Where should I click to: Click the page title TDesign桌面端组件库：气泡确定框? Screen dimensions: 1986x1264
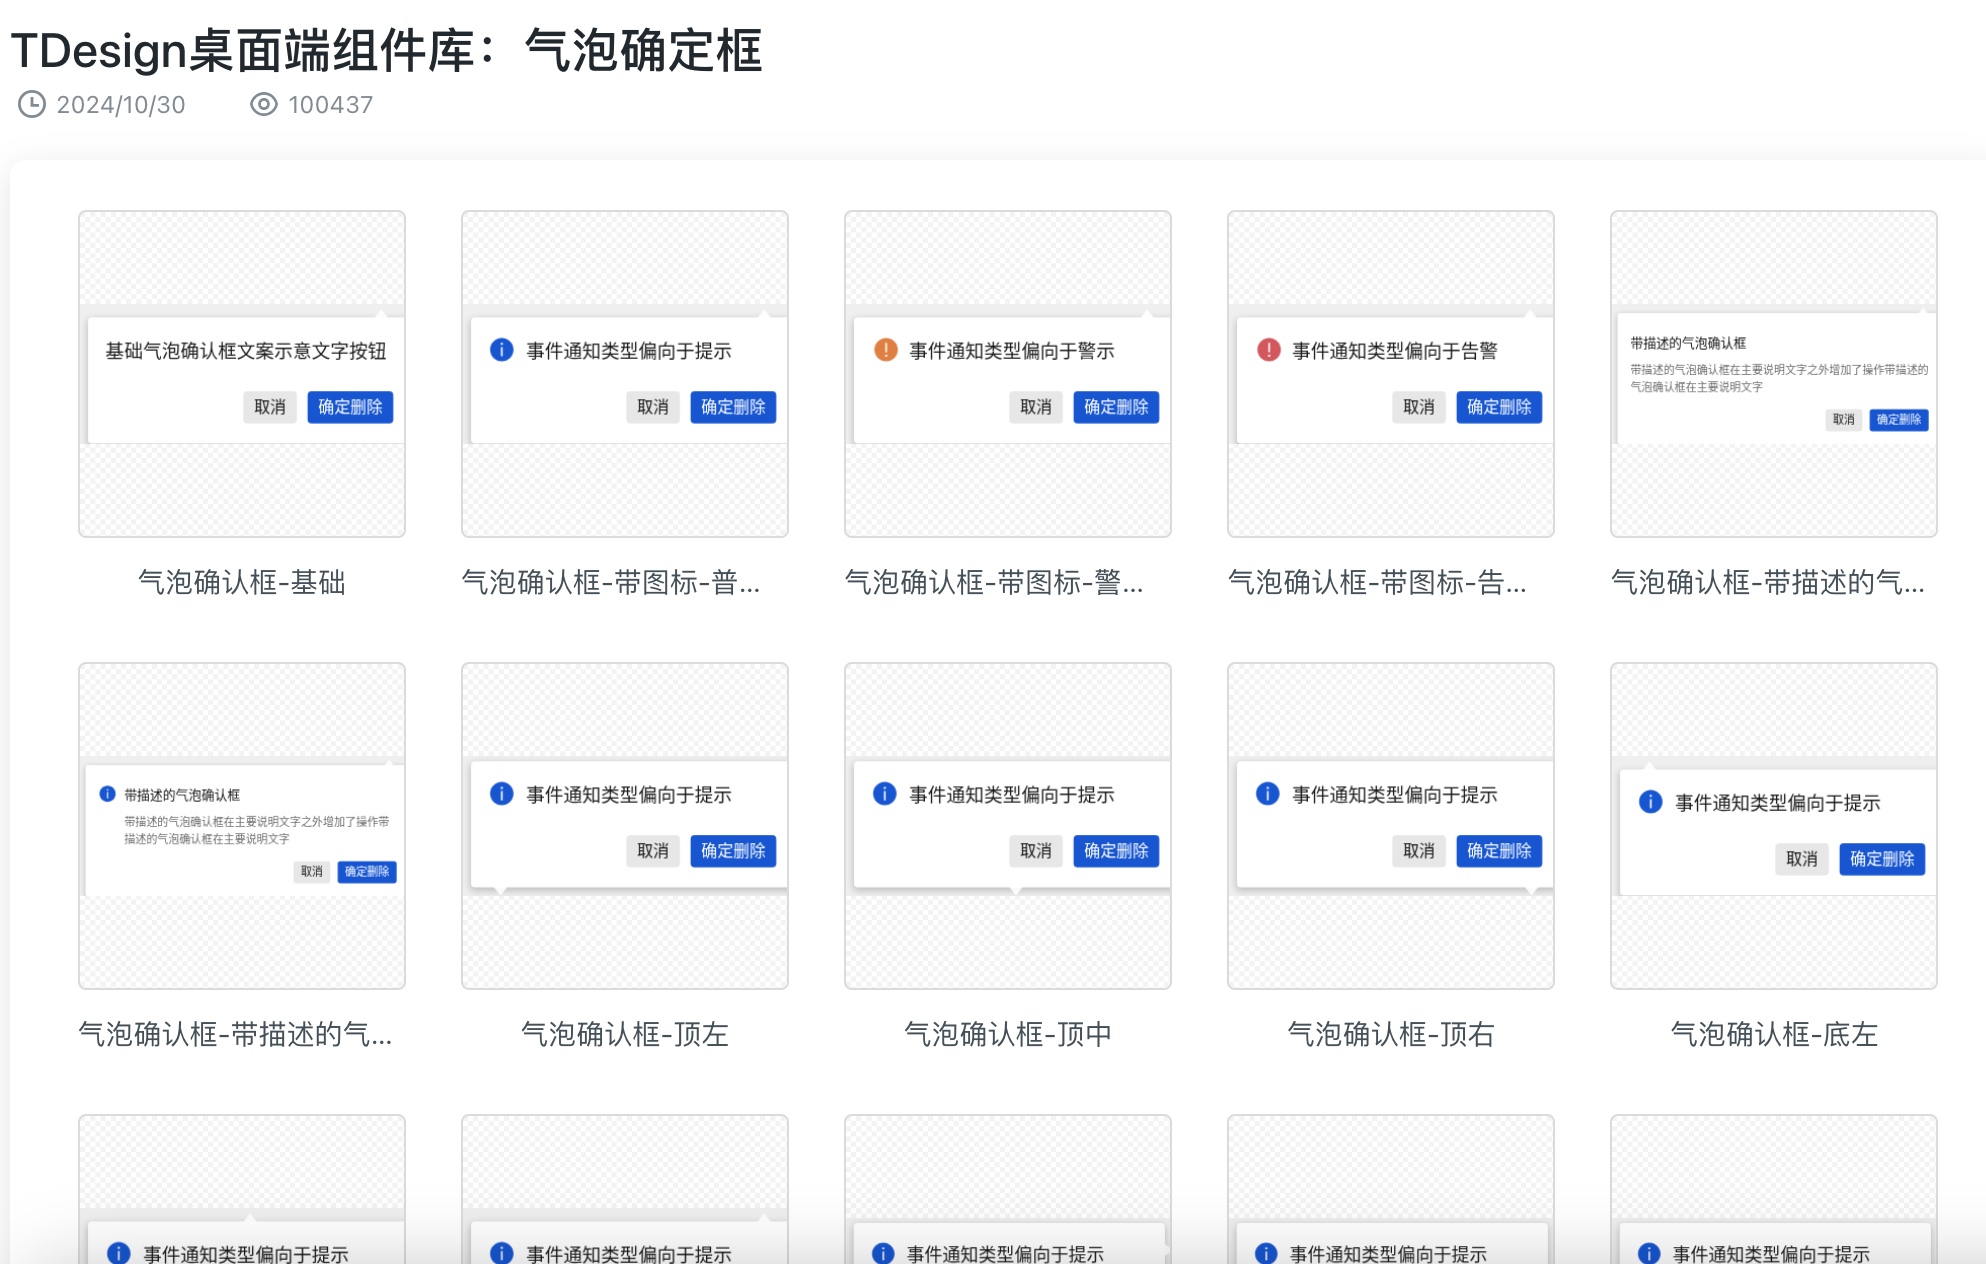coord(387,50)
